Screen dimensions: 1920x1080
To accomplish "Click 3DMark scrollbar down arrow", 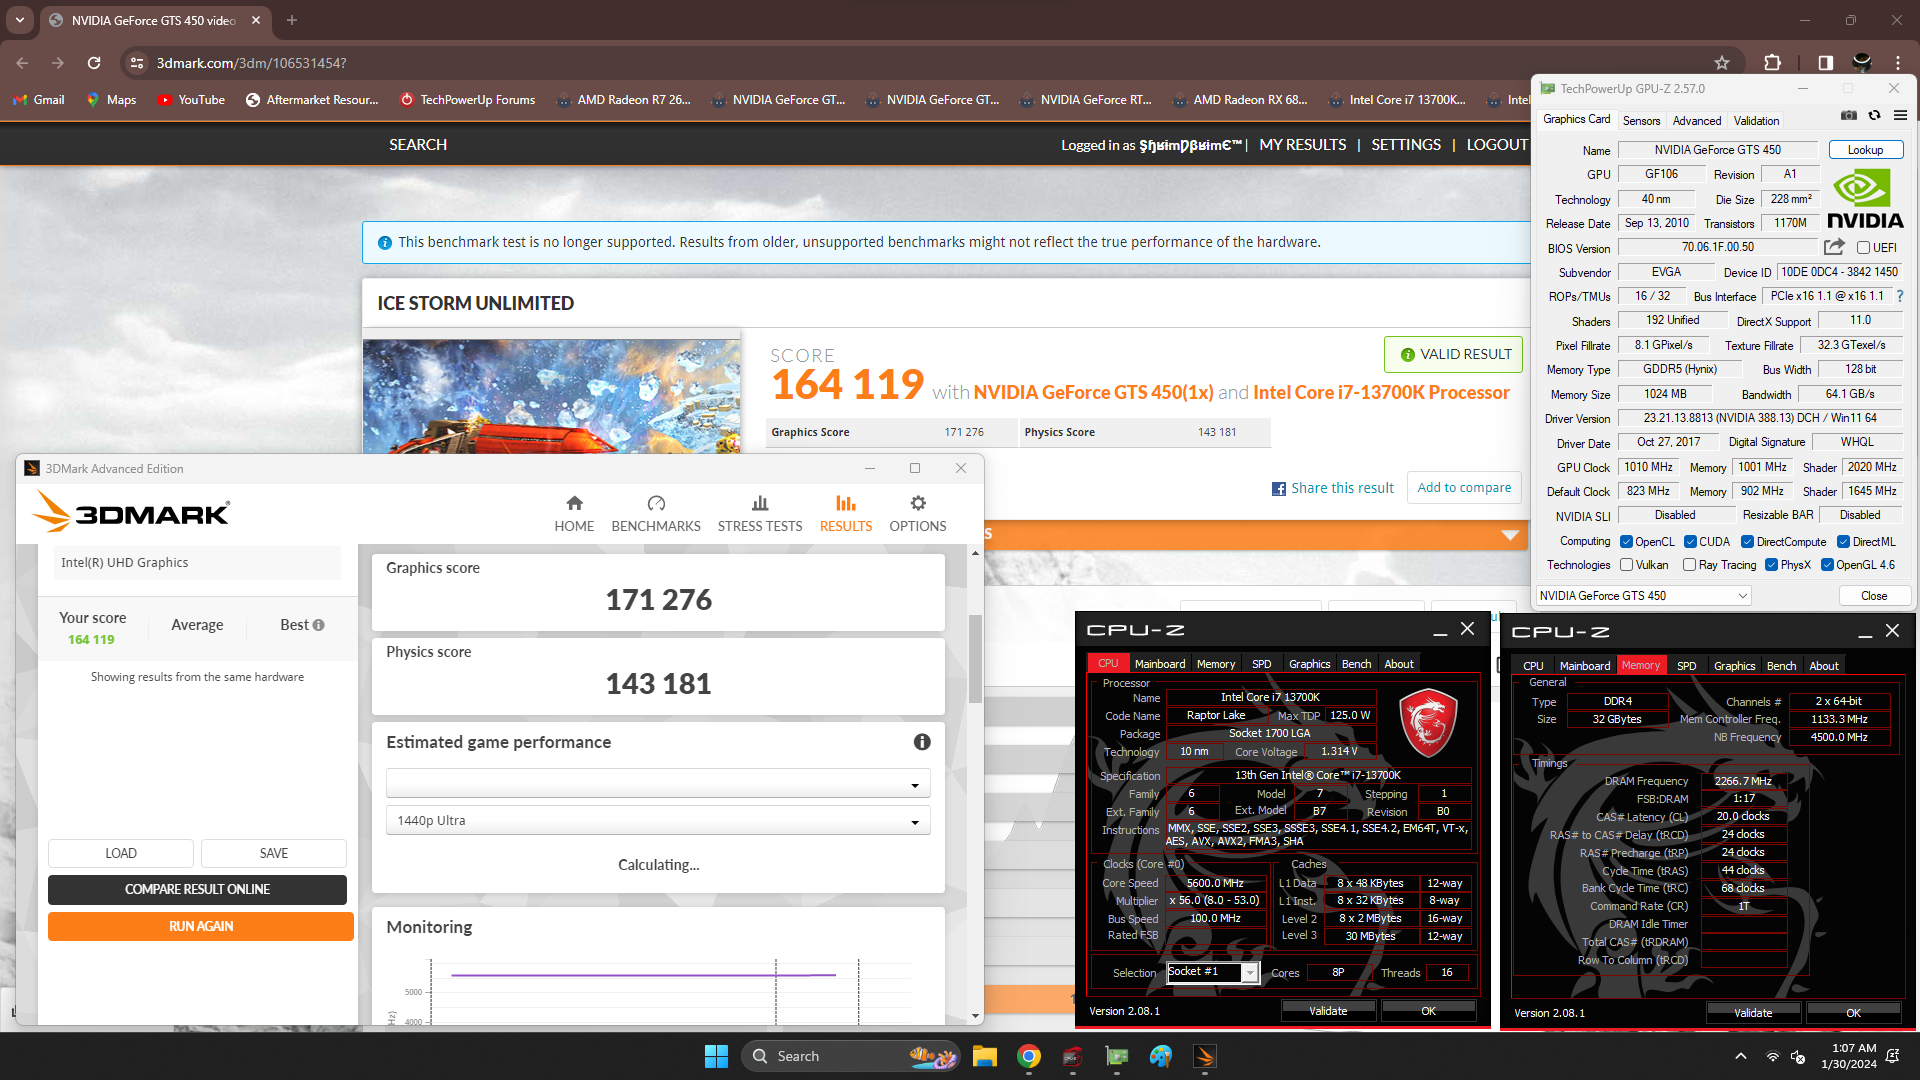I will pos(975,1016).
